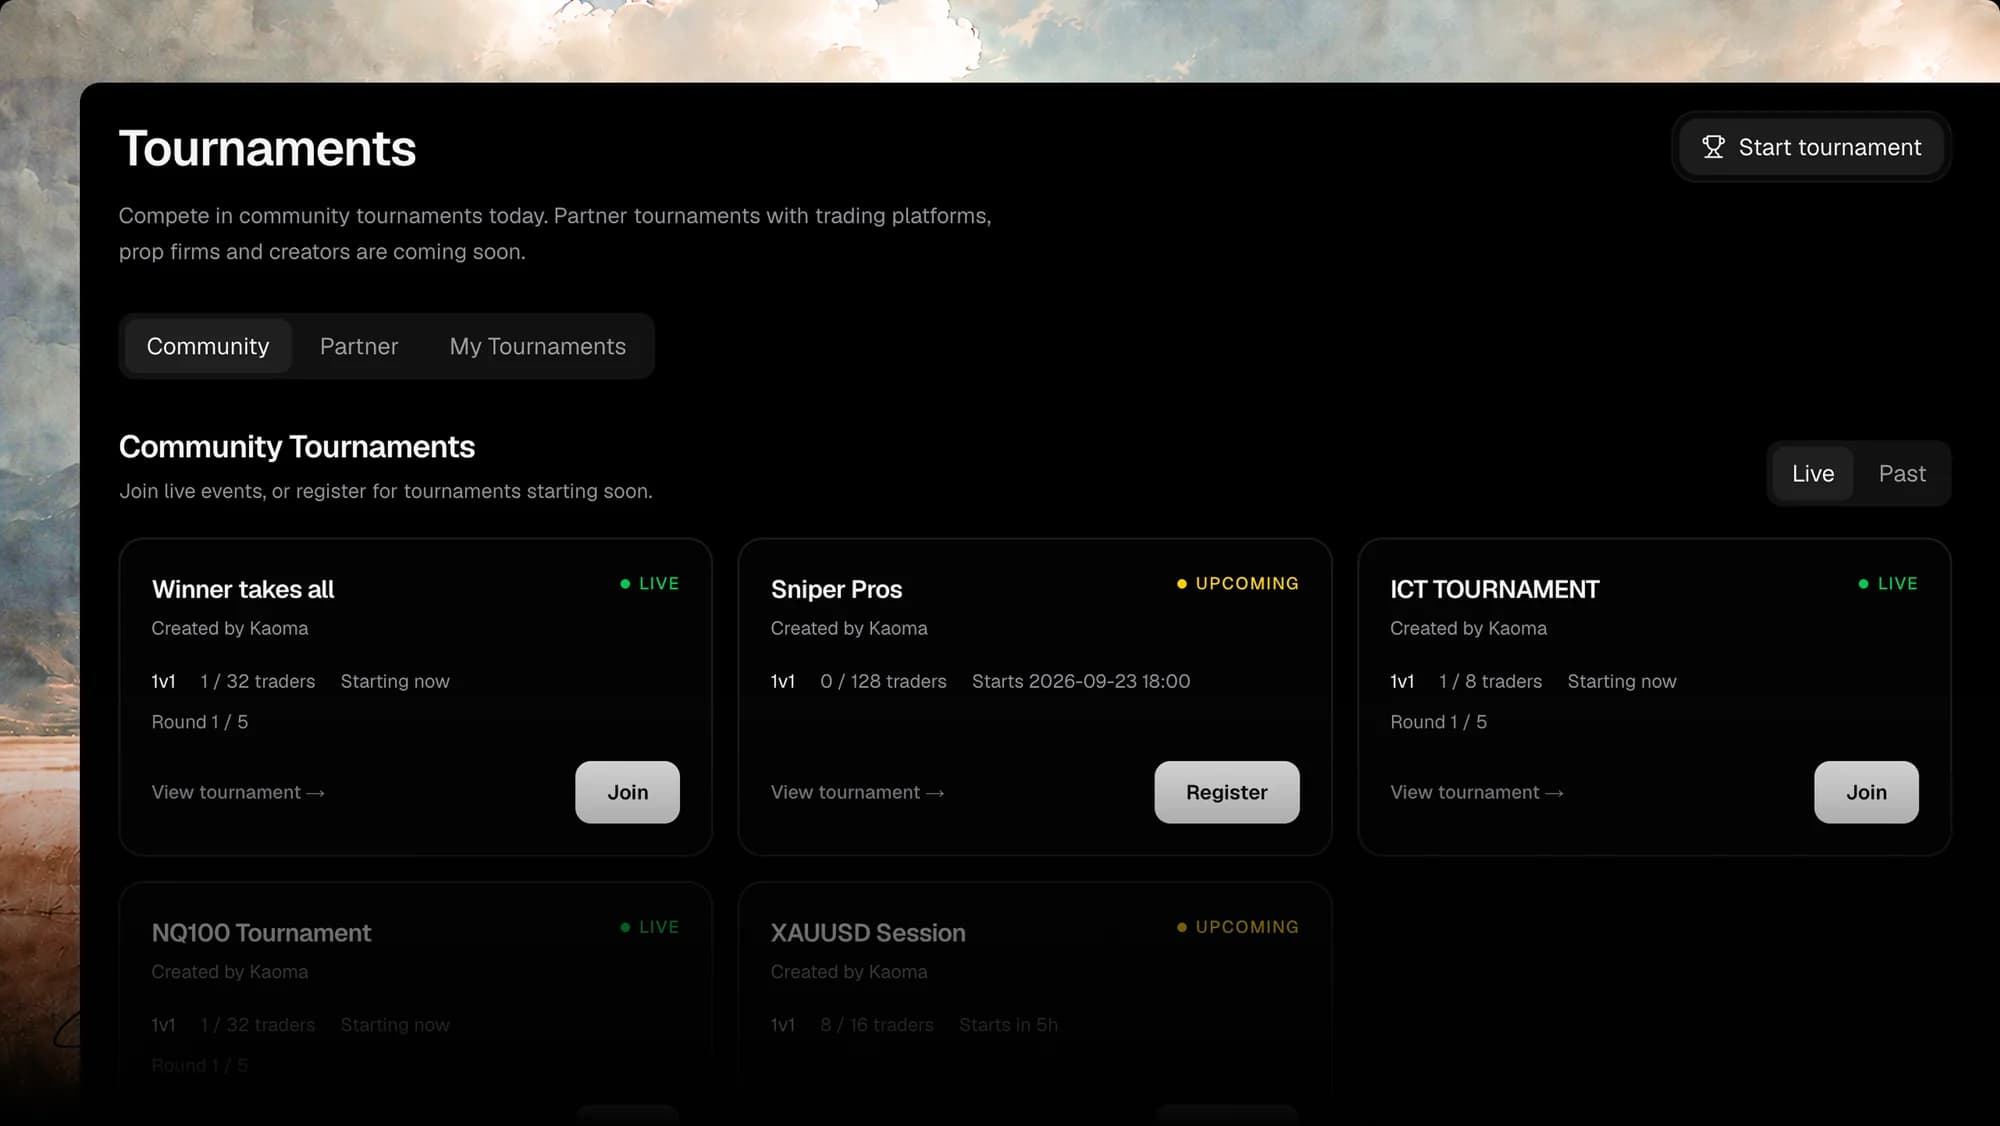
Task: Click 'Round 1 / 5' in Winner takes all card
Action: tap(199, 722)
